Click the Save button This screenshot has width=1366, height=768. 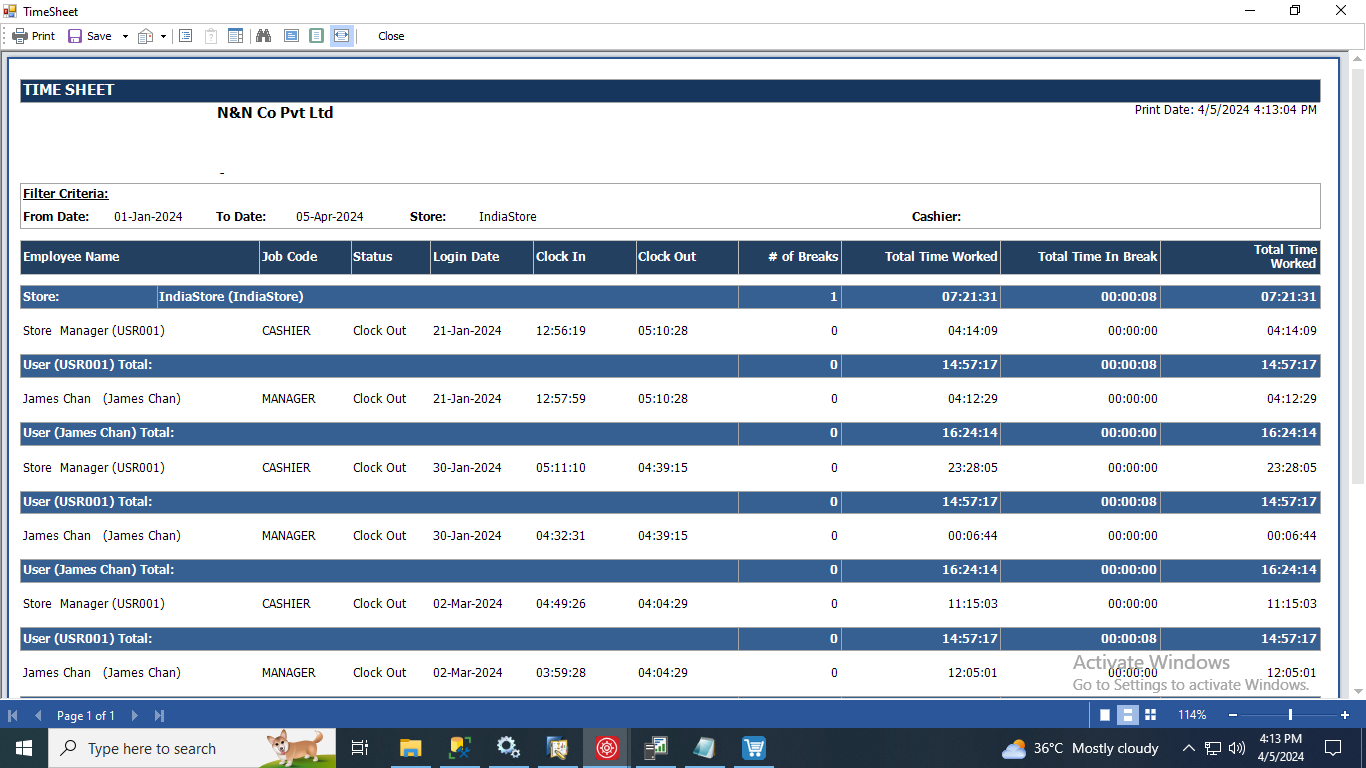[x=90, y=36]
